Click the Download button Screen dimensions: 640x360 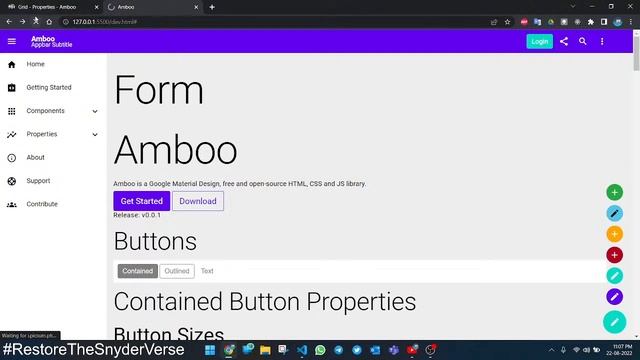click(198, 201)
